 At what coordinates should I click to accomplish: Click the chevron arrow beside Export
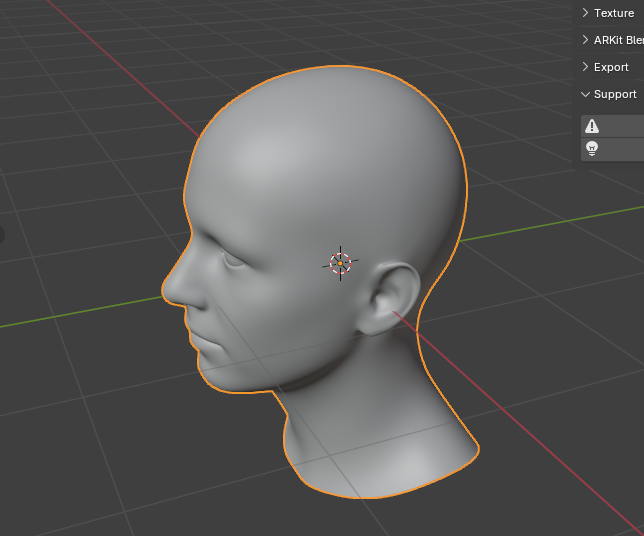click(x=585, y=67)
